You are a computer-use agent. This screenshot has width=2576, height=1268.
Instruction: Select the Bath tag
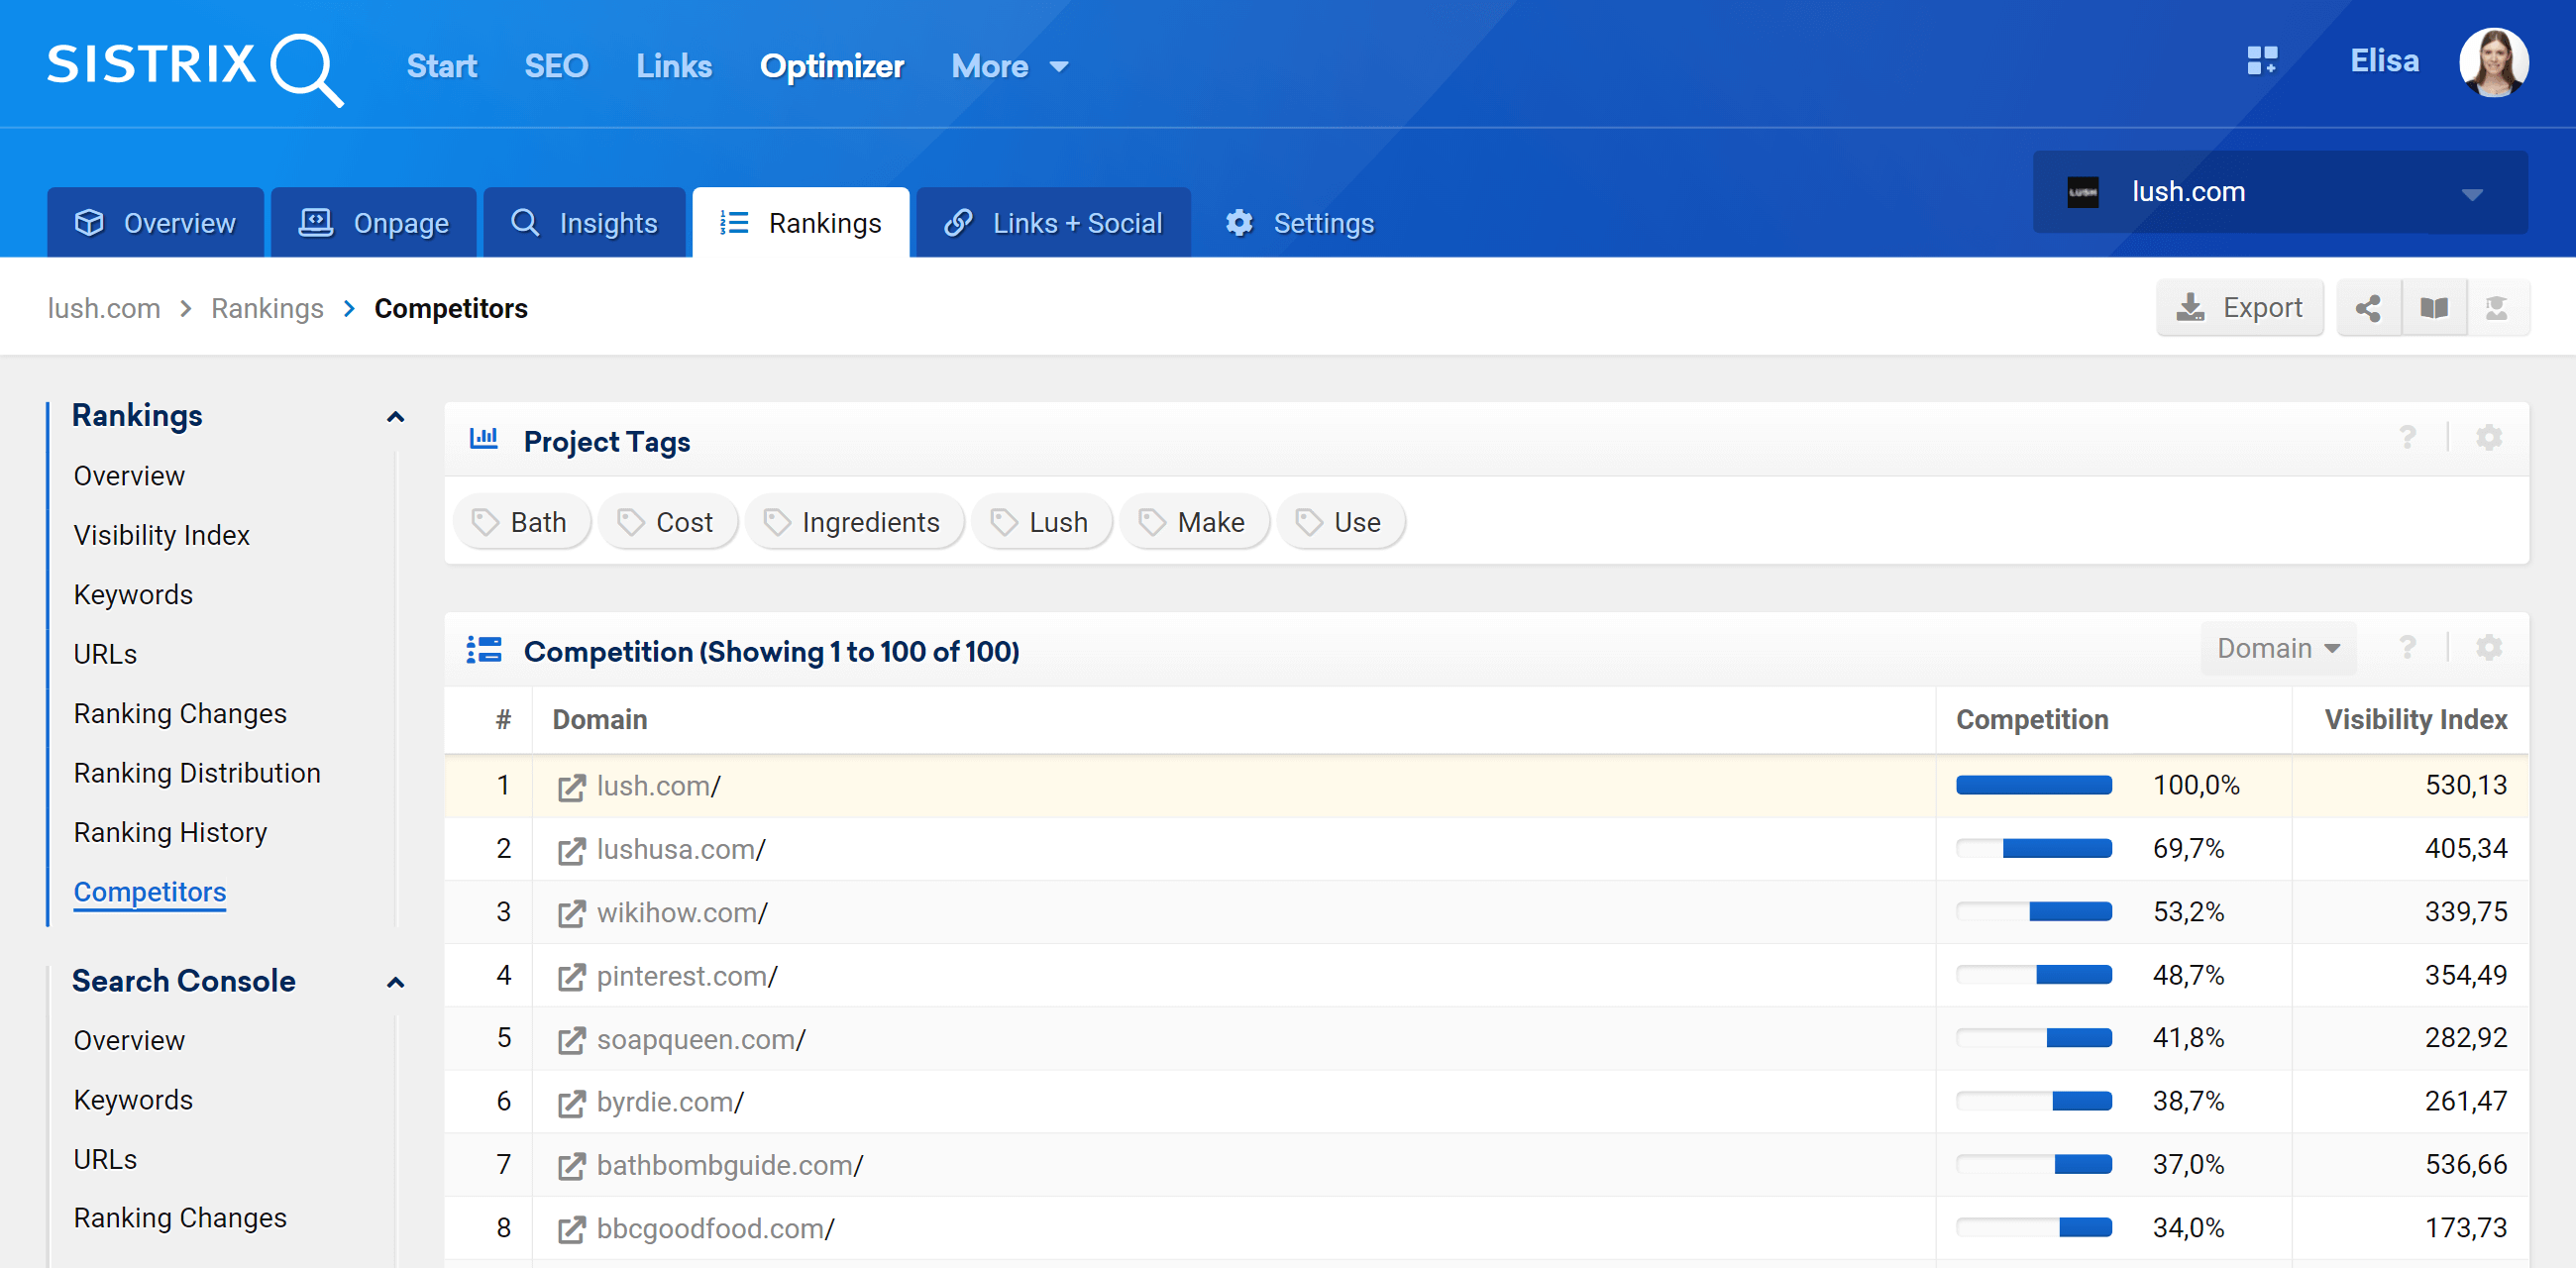click(521, 522)
